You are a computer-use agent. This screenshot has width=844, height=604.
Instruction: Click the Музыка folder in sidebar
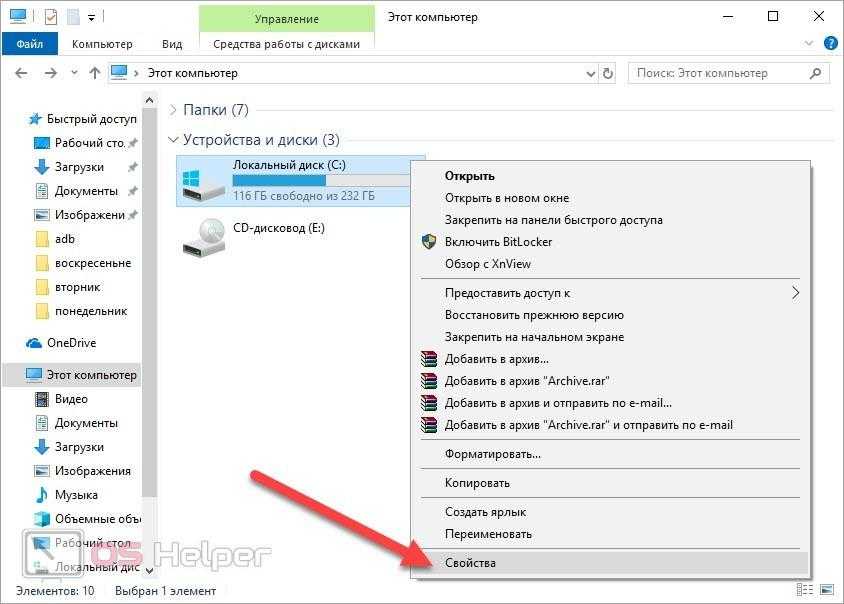(x=76, y=495)
